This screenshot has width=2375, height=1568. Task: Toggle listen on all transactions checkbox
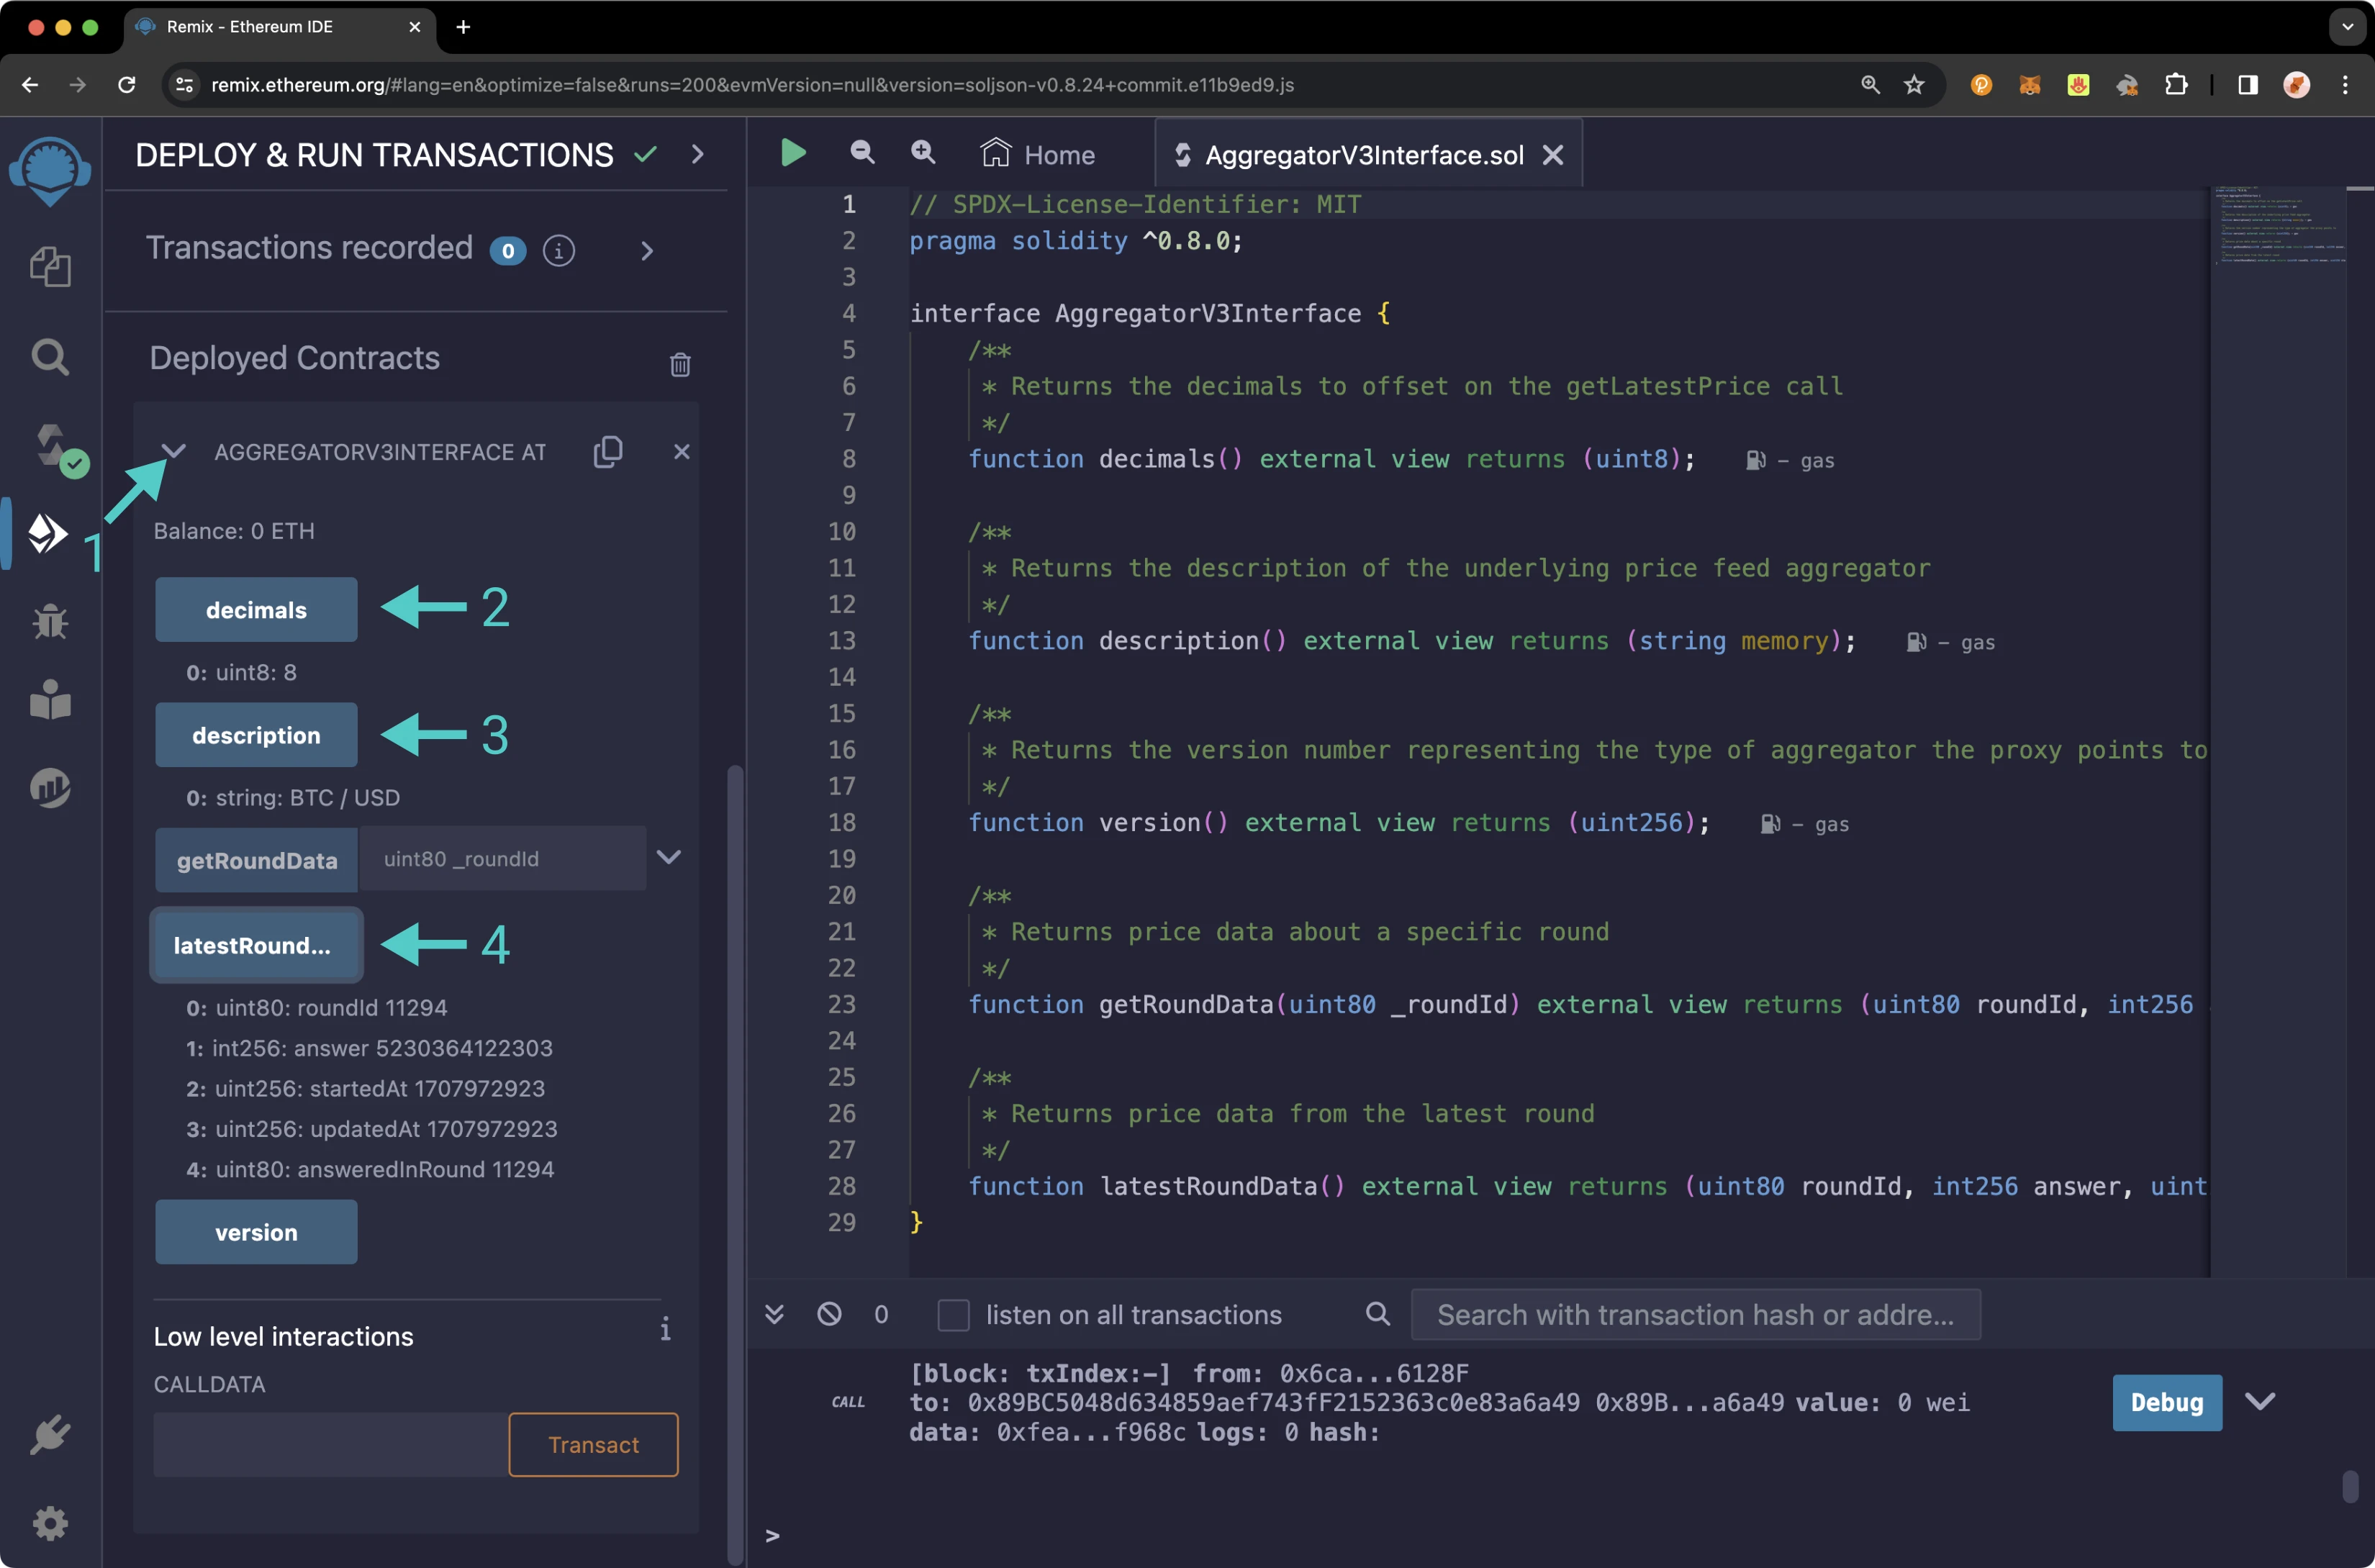[953, 1315]
